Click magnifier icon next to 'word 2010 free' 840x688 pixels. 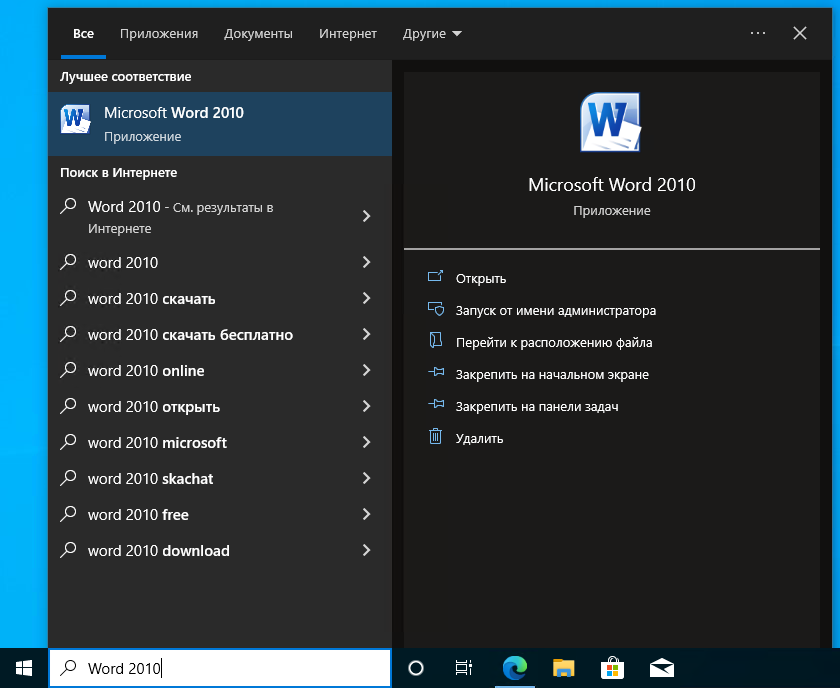(x=68, y=514)
